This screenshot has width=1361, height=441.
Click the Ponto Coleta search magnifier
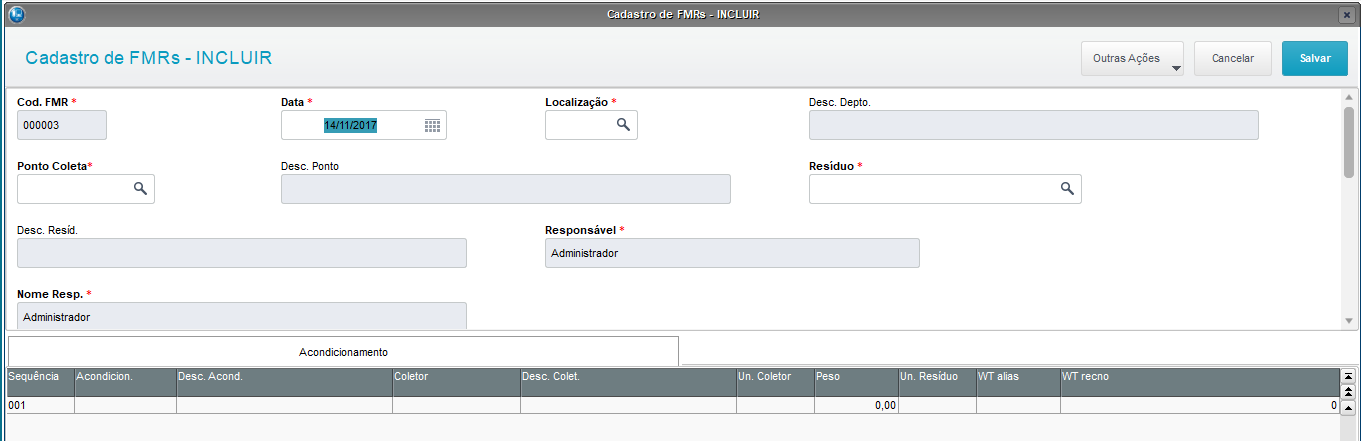click(x=140, y=188)
